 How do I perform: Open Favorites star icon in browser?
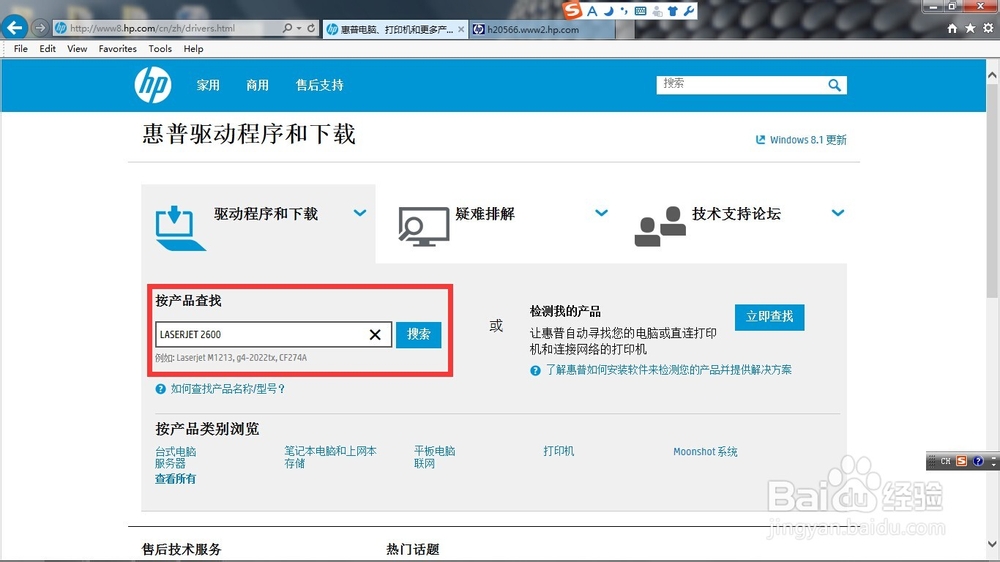[970, 28]
